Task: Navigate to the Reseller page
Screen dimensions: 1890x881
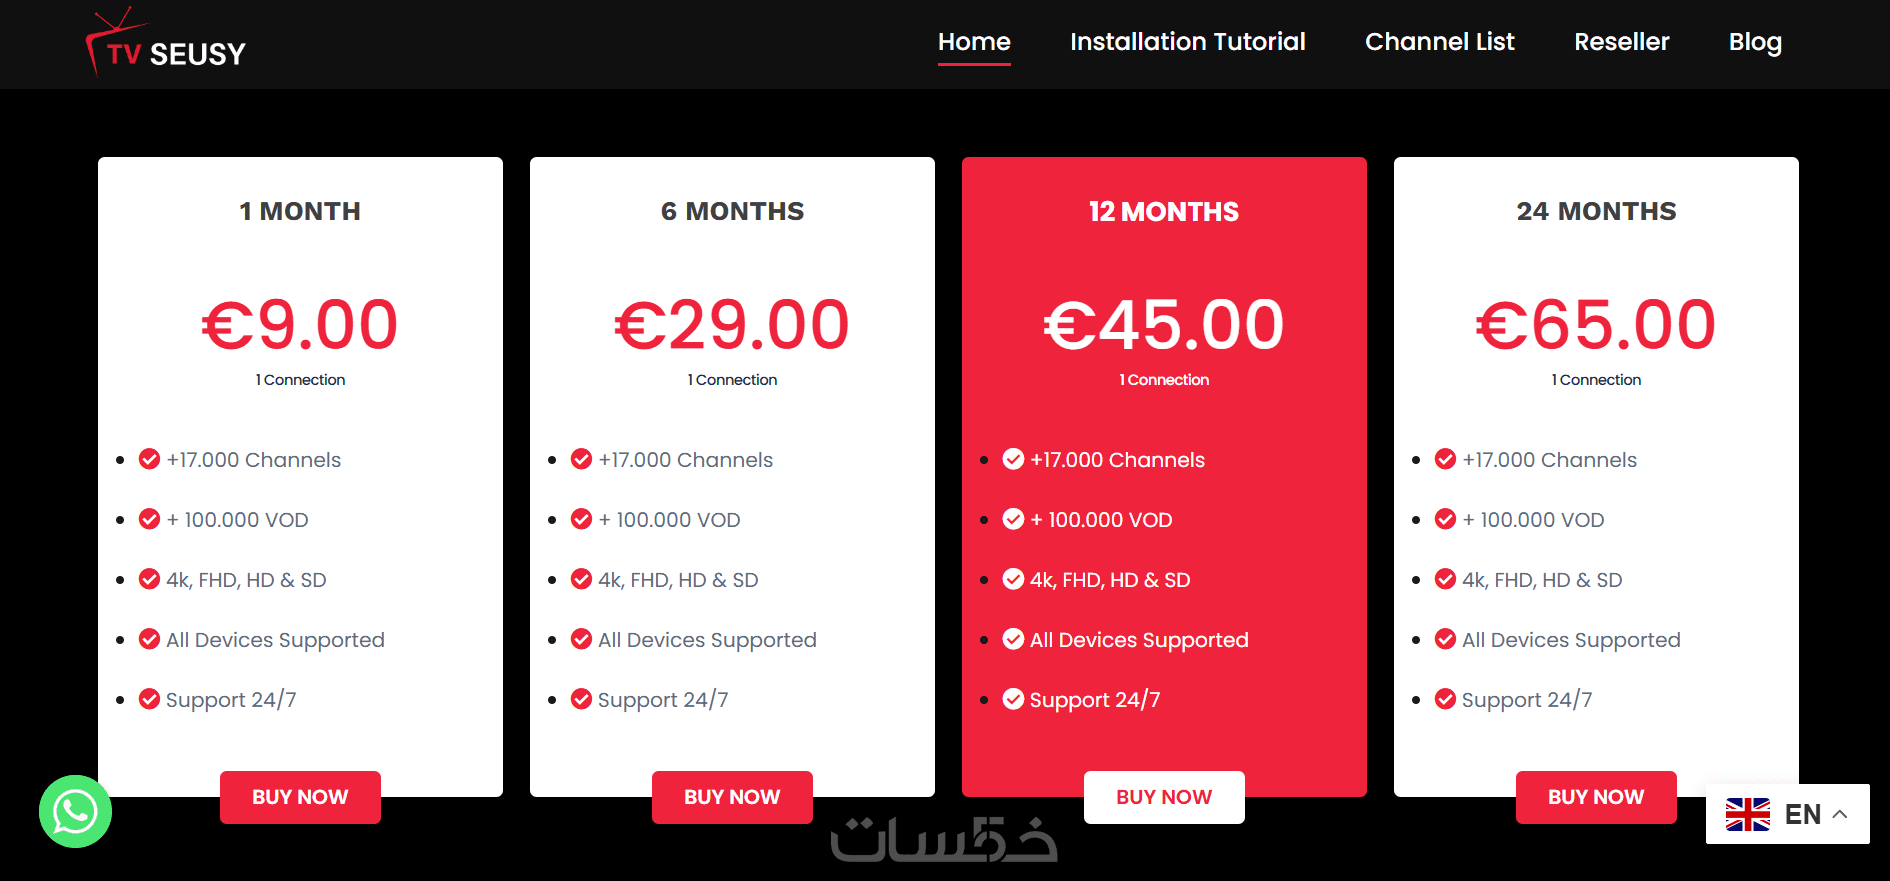Action: (x=1621, y=42)
